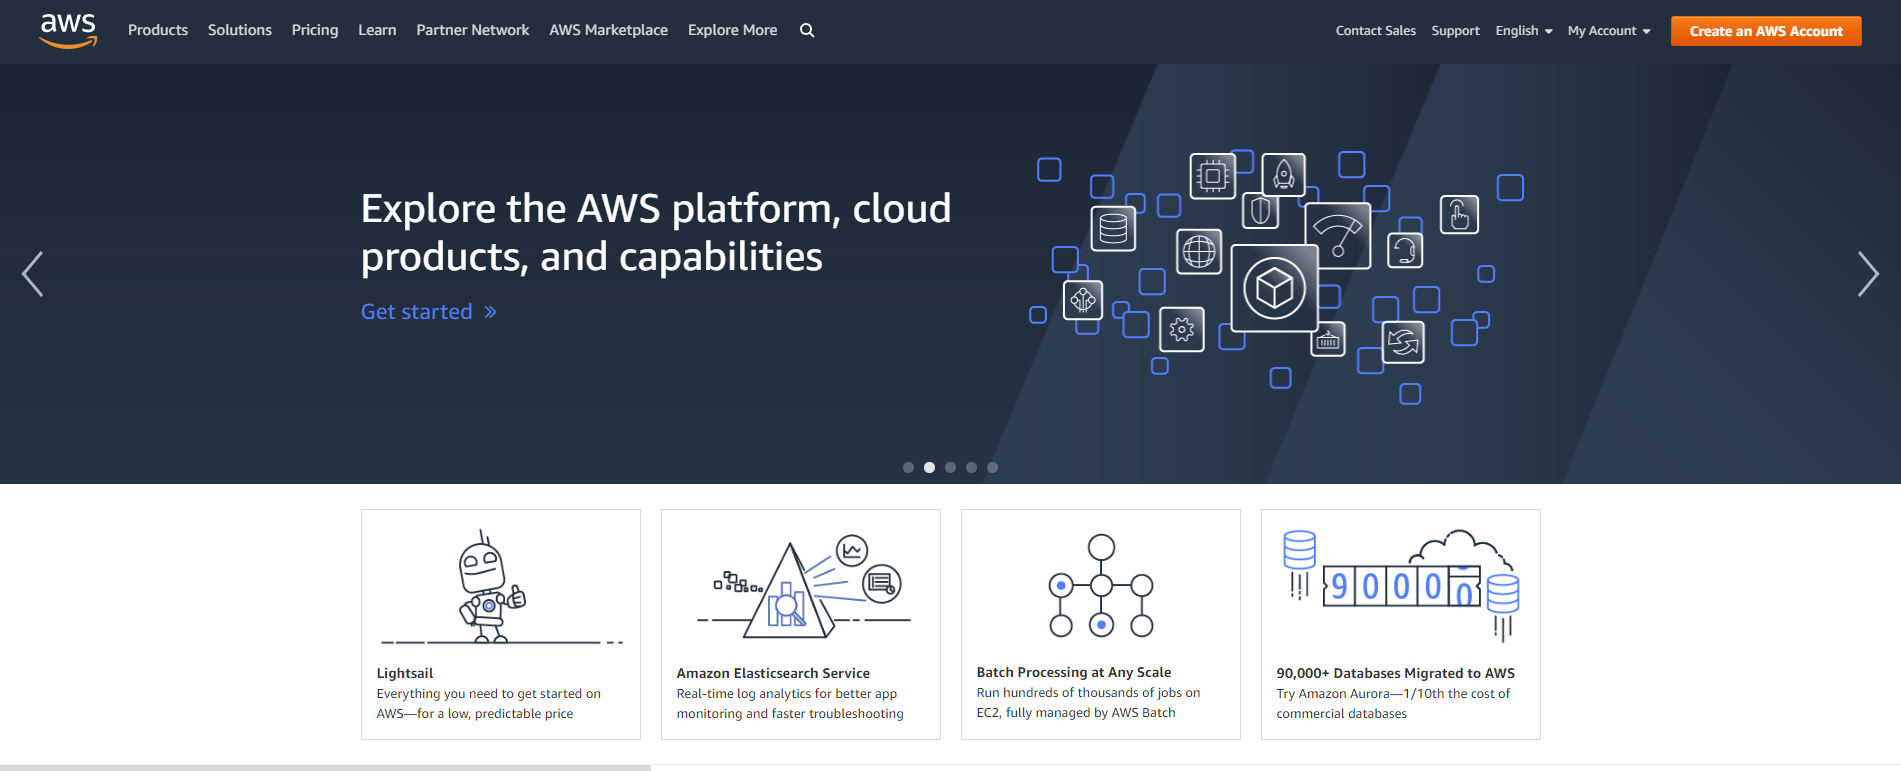Open the Pricing menu item
Viewport: 1901px width, 771px height.
(x=315, y=30)
